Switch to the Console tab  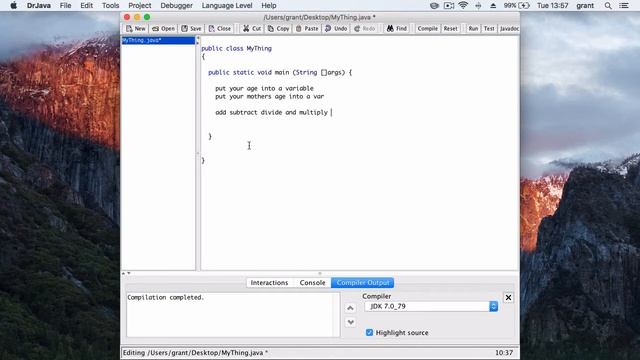point(312,282)
